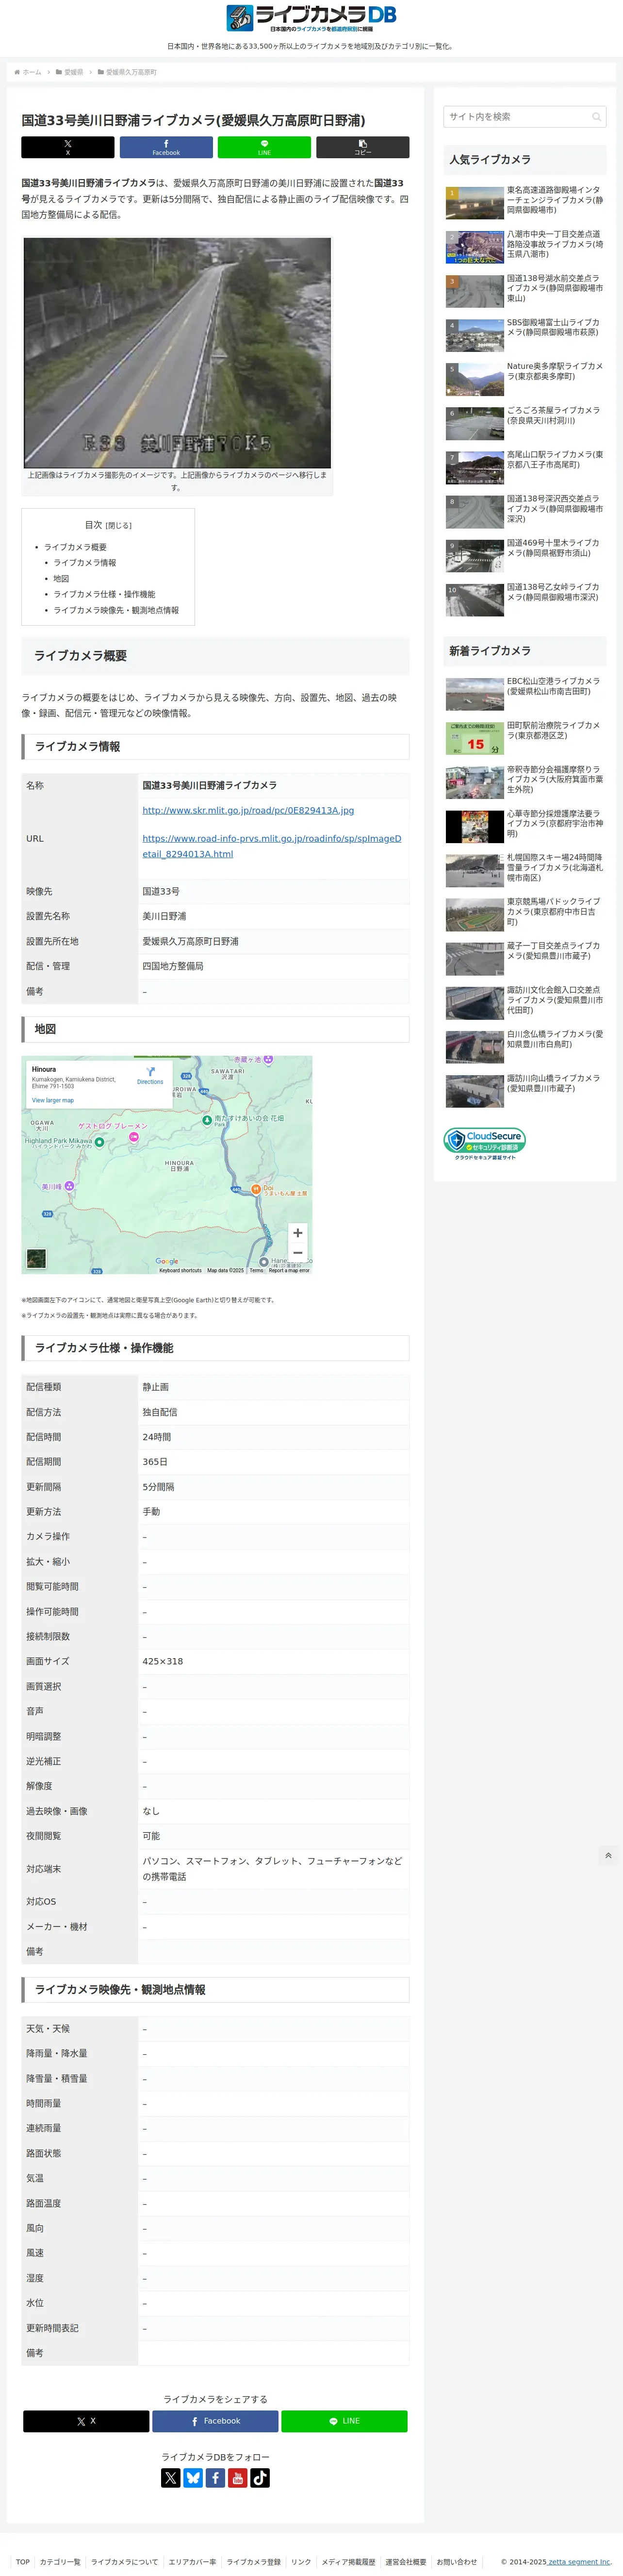Share on Facebook from bottom share row
623x2576 pixels.
215,2421
